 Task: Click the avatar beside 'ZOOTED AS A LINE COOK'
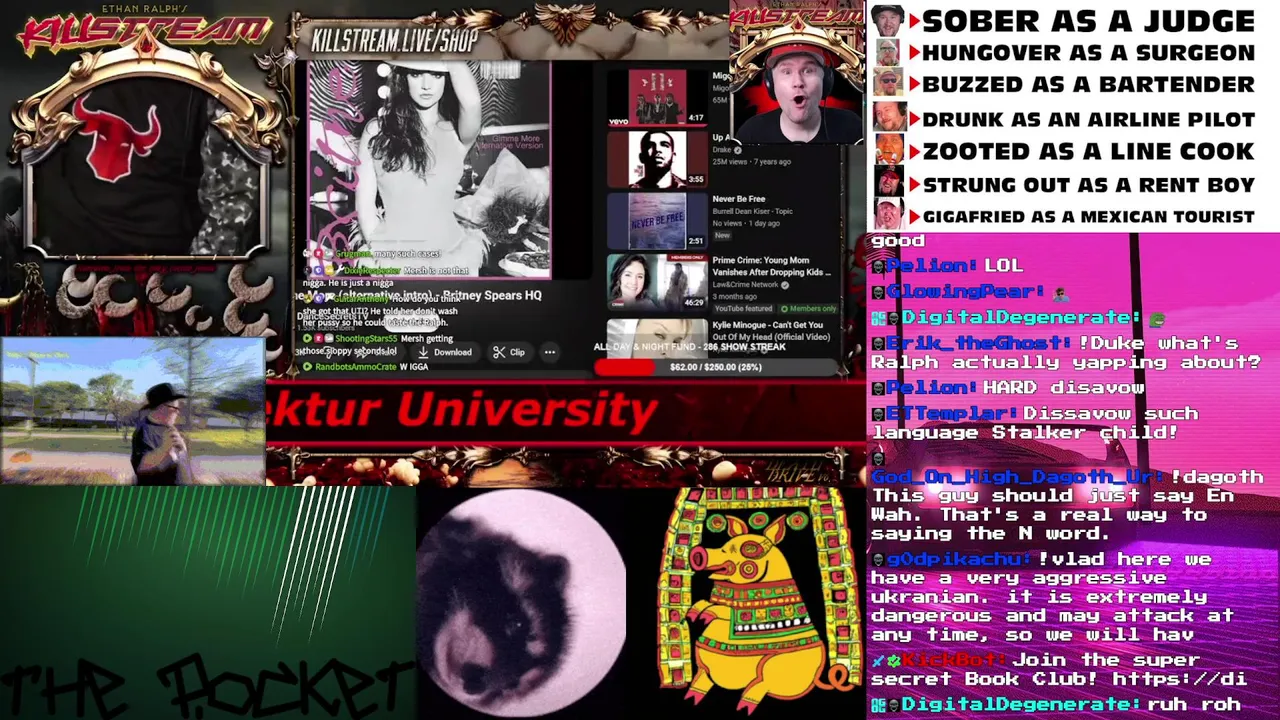[887, 150]
